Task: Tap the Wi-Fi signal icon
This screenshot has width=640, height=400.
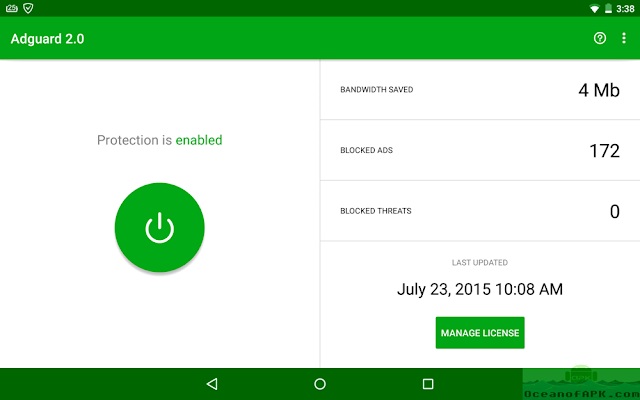Action: point(595,9)
